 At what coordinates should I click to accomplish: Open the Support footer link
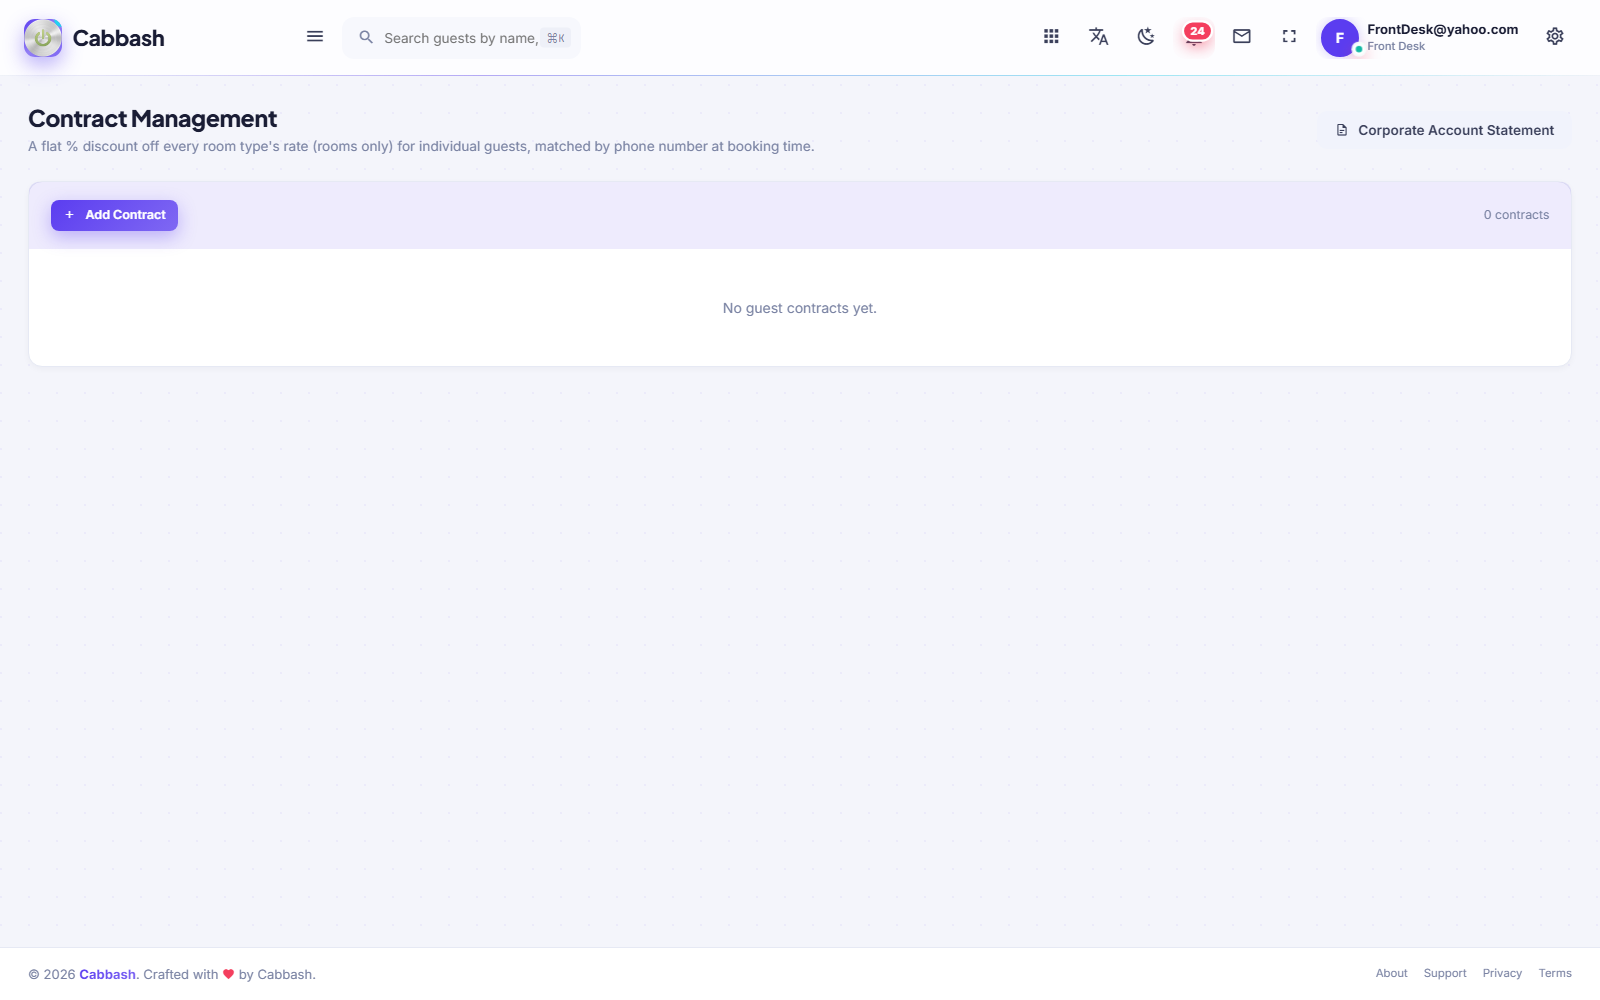point(1445,973)
